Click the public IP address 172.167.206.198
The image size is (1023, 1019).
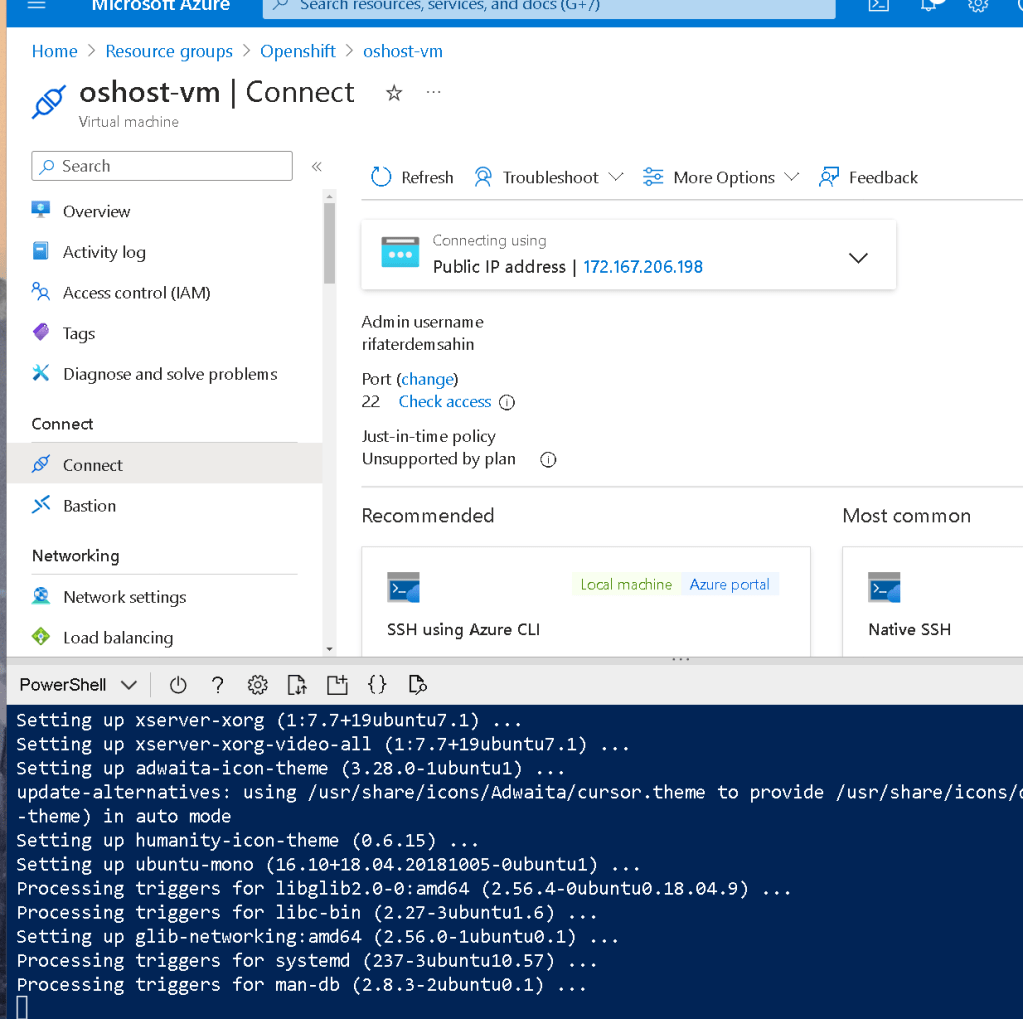pos(643,267)
